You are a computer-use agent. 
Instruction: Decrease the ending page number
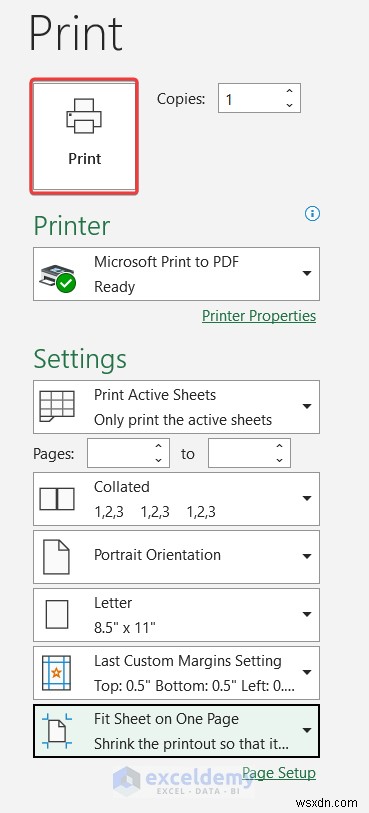pos(279,460)
